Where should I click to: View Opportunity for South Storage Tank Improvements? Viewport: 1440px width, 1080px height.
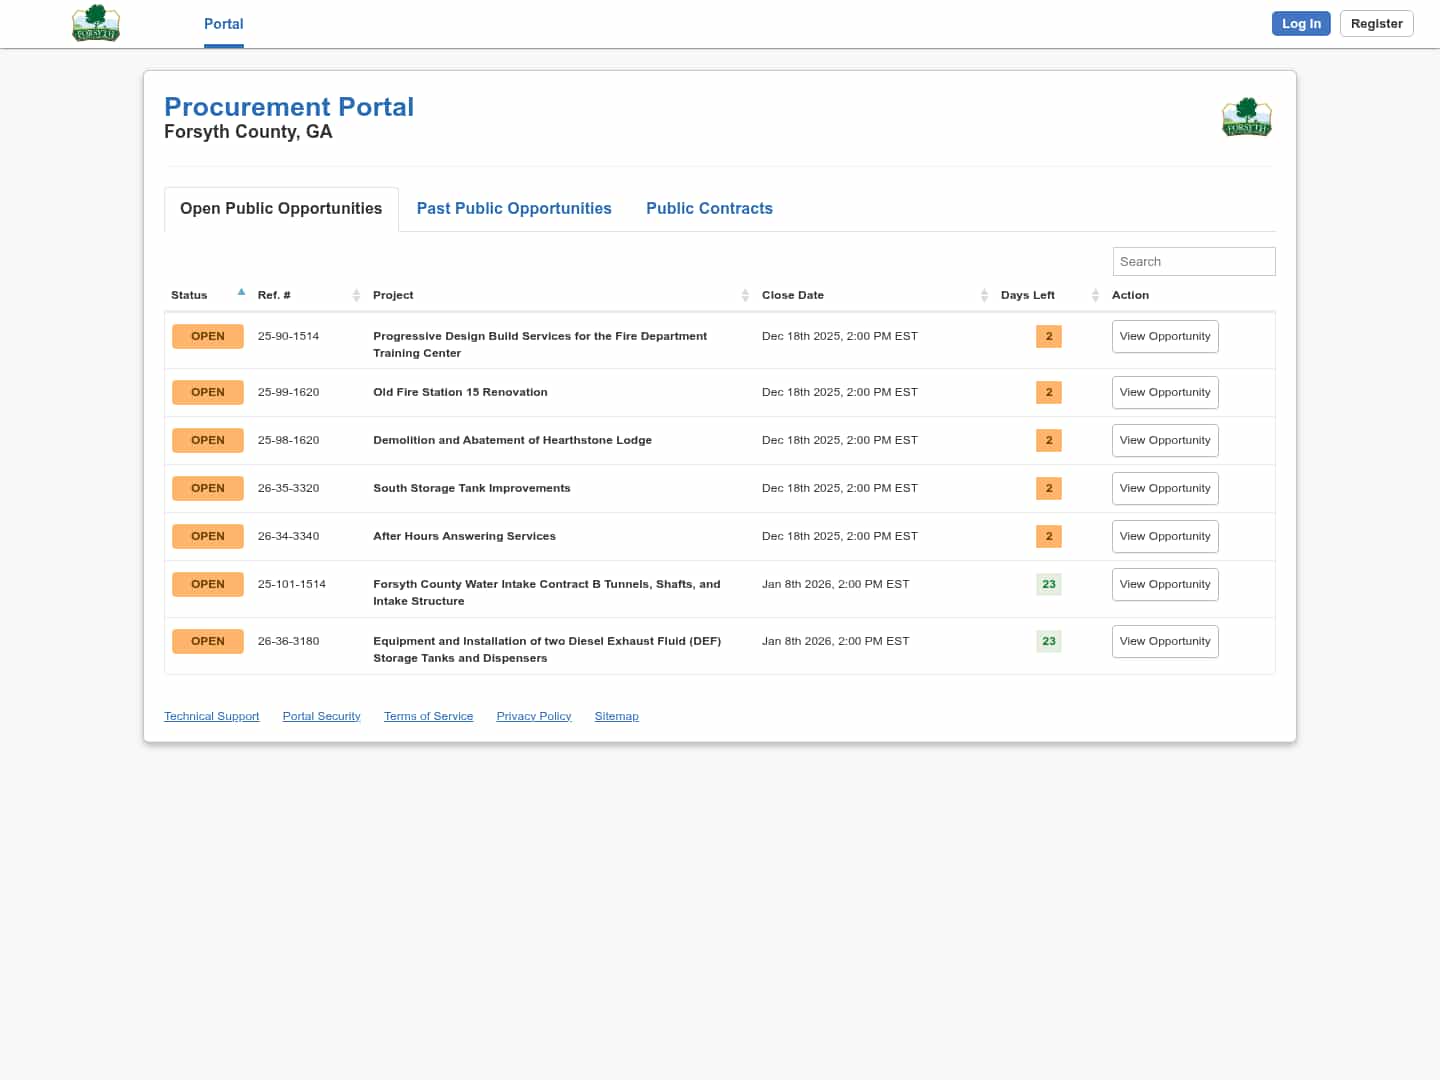coord(1165,489)
